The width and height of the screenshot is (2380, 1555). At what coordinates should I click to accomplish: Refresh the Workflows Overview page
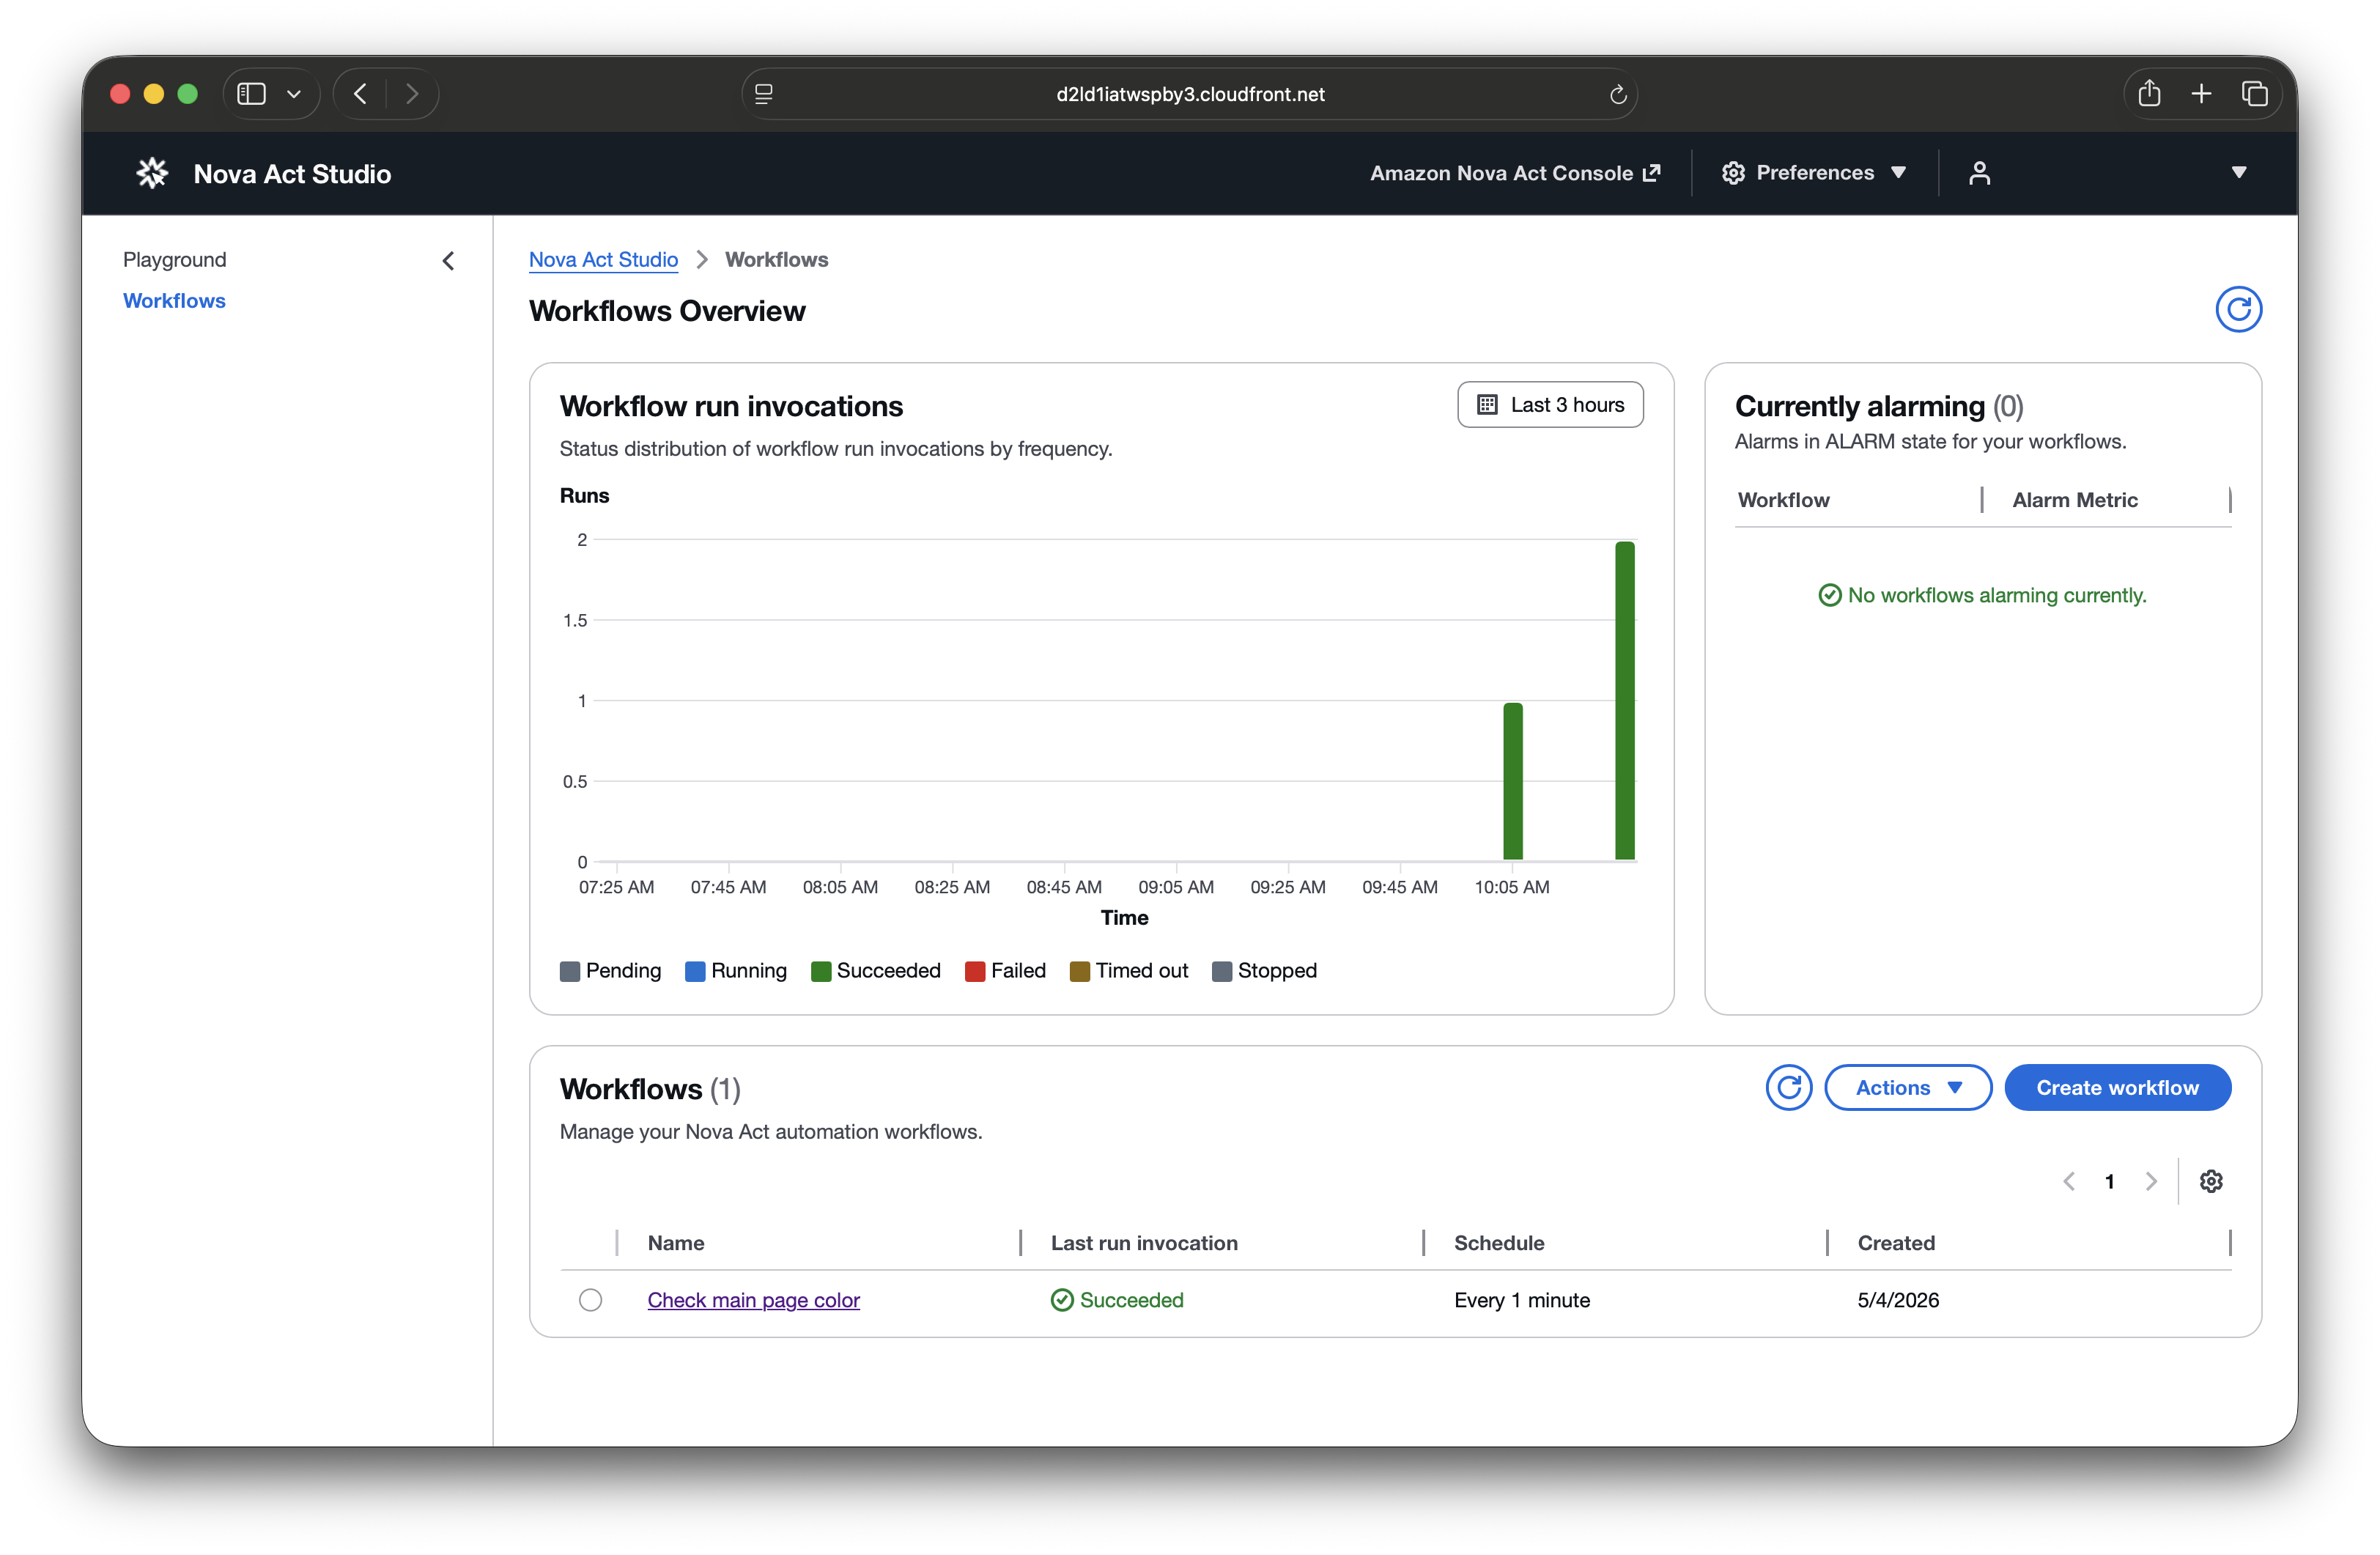tap(2238, 309)
